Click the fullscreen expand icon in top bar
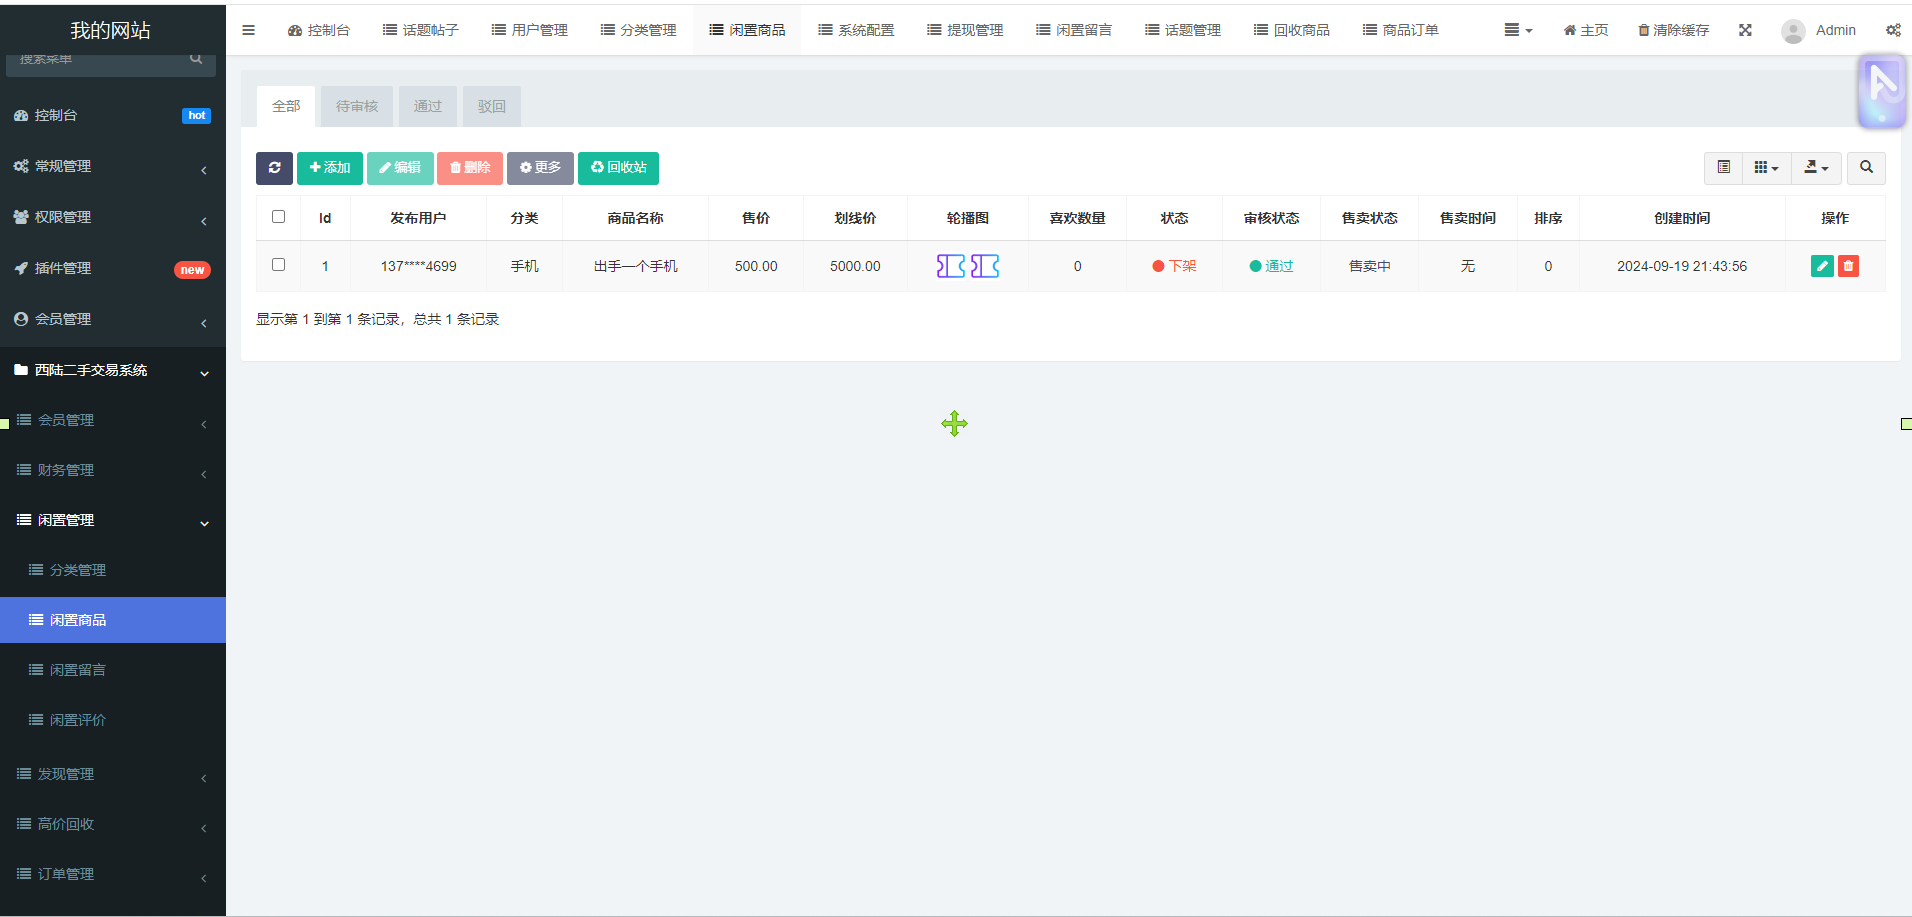 [1745, 30]
